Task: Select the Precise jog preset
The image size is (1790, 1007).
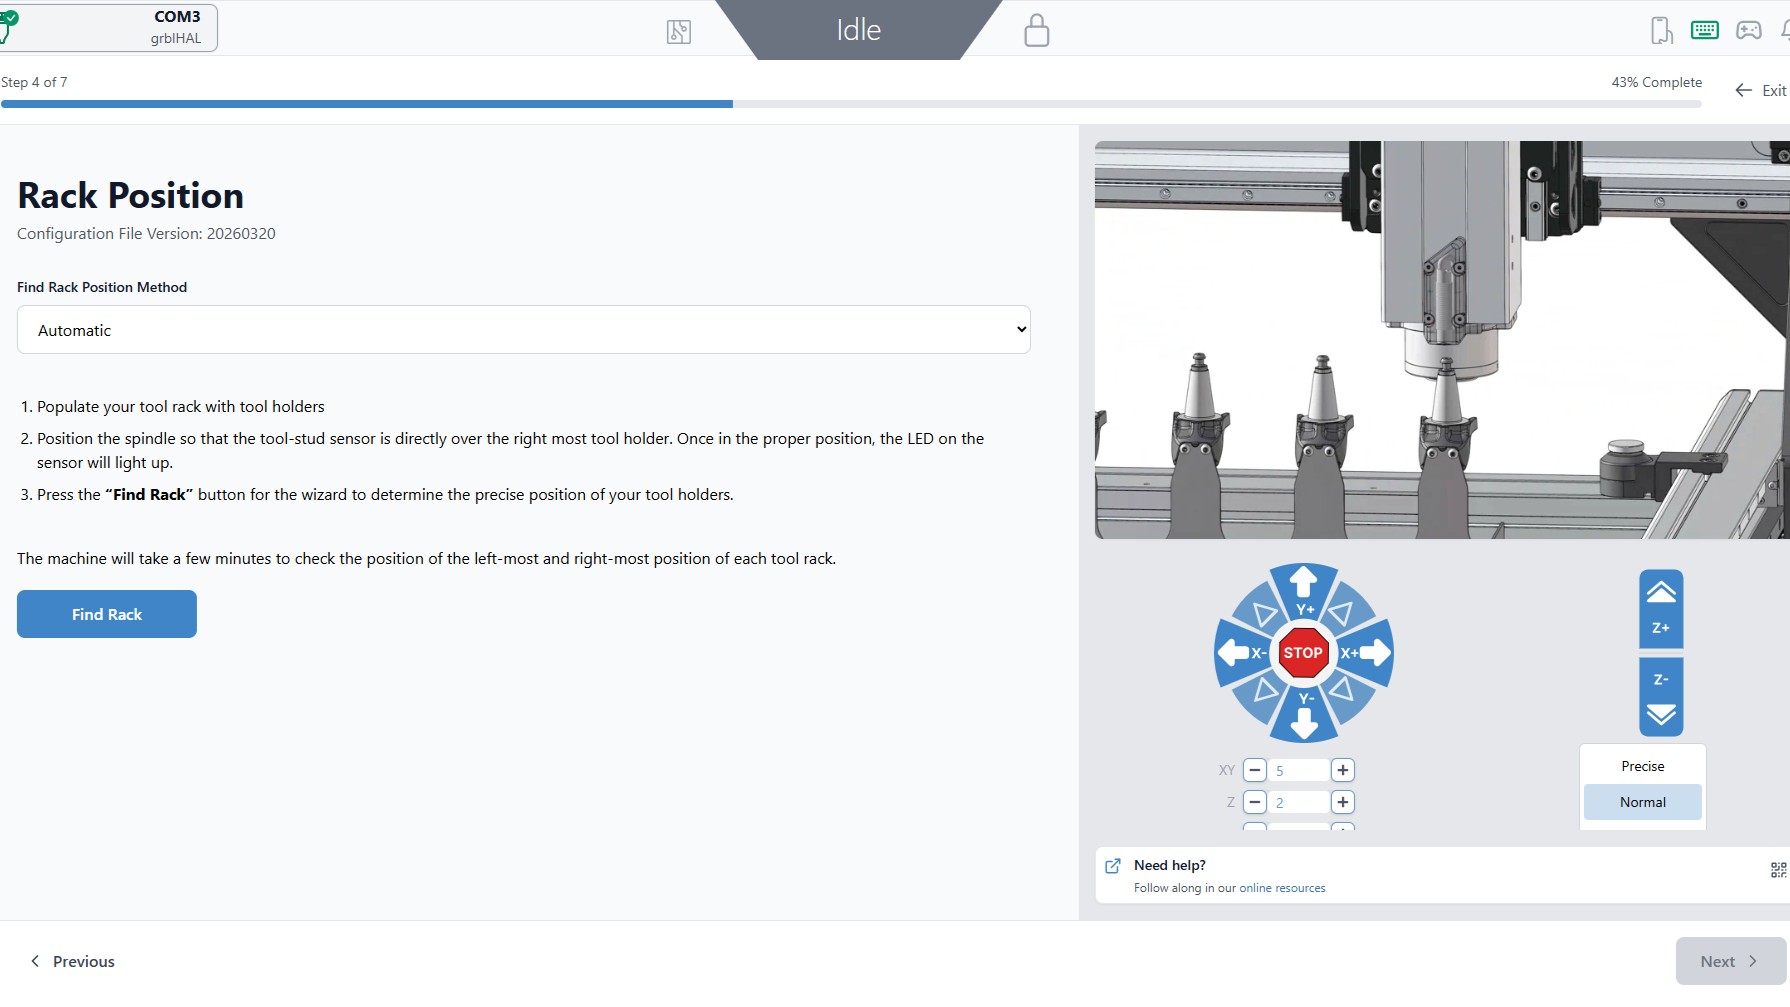Action: [1642, 766]
